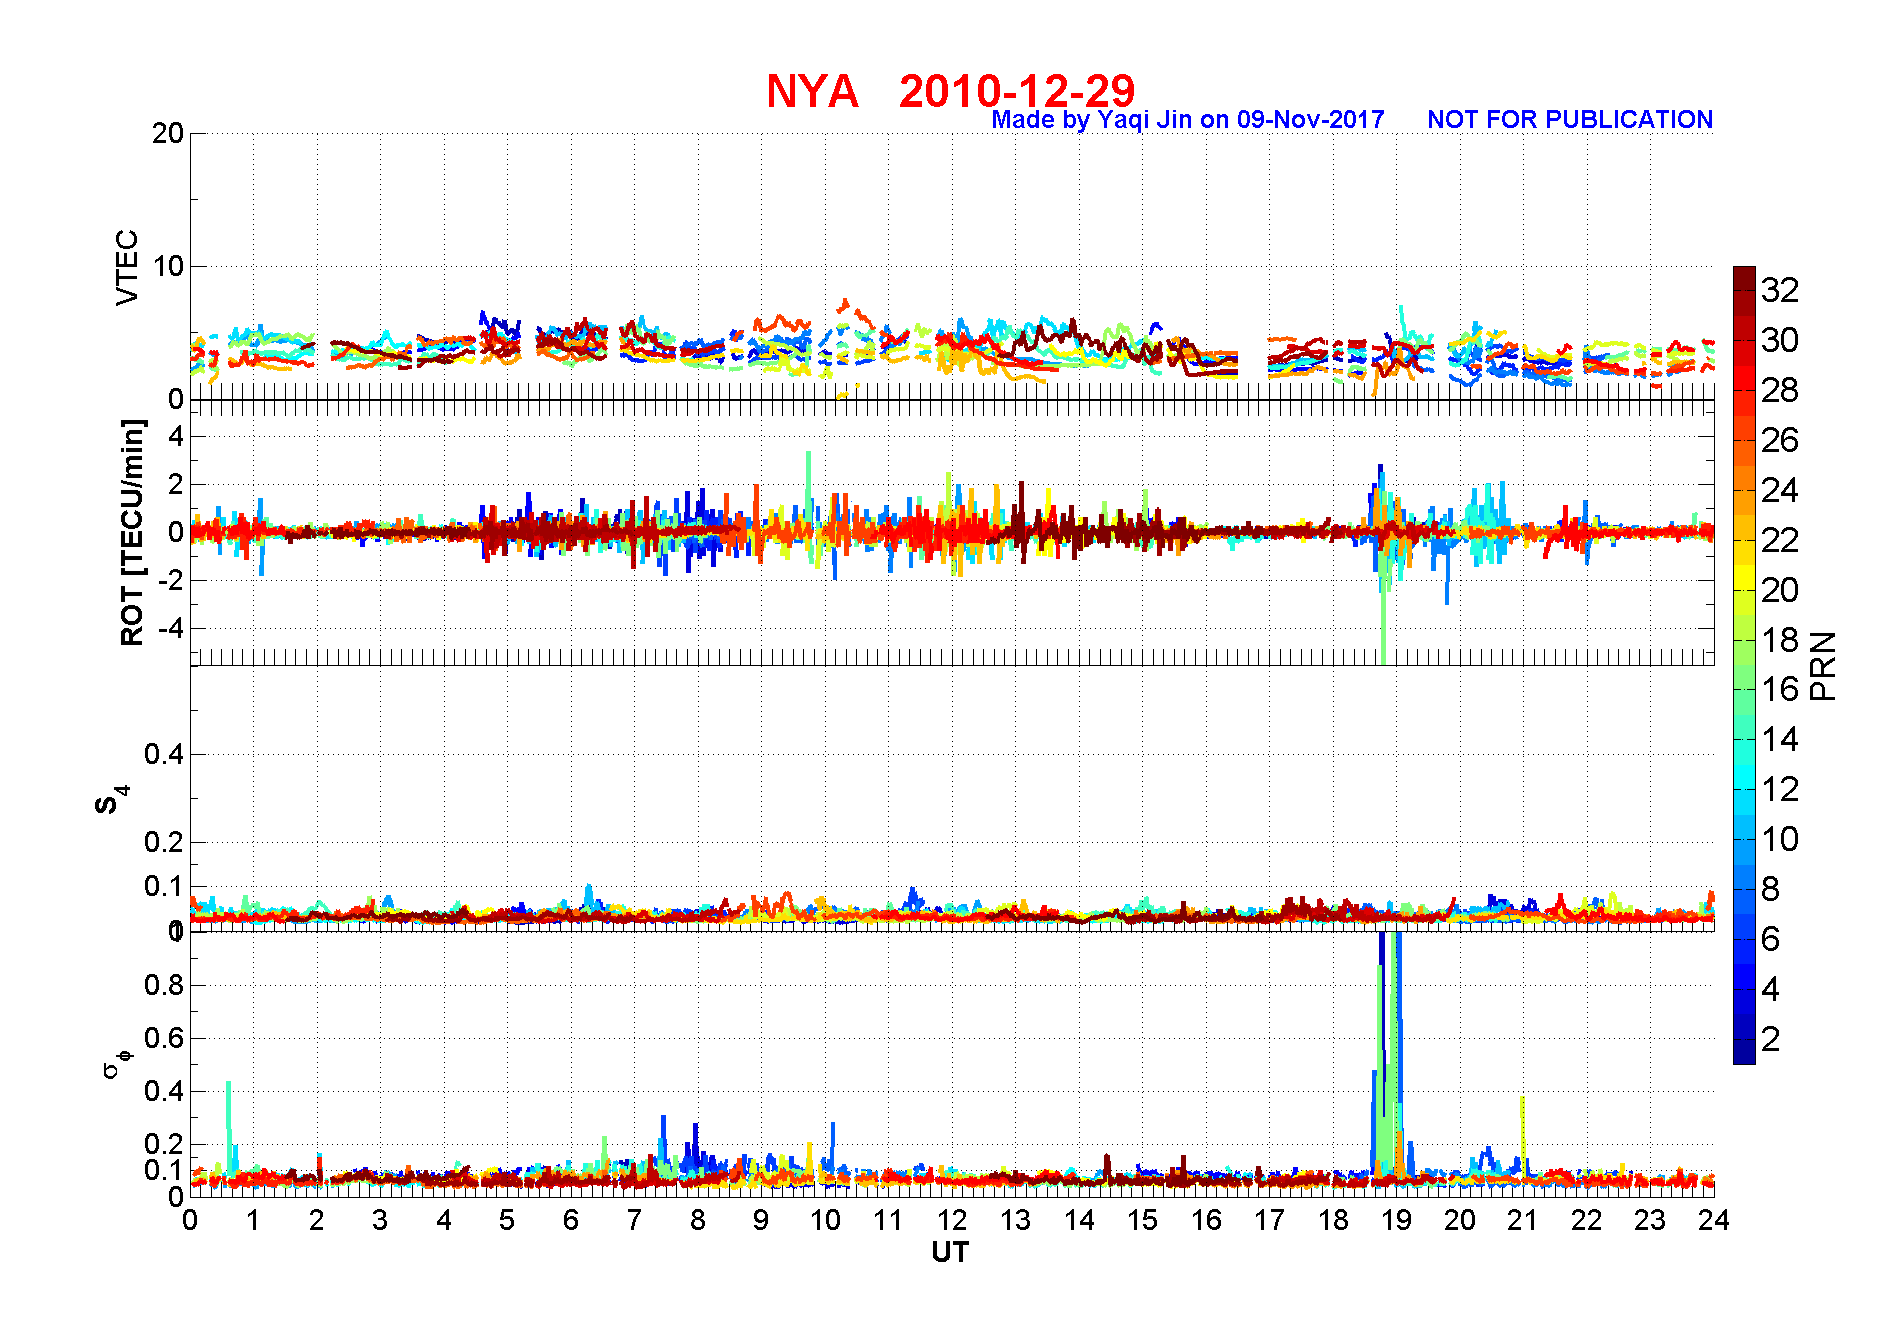Image resolution: width=1904 pixels, height=1330 pixels.
Task: Select the ROT axis tick label -4
Action: click(x=172, y=628)
